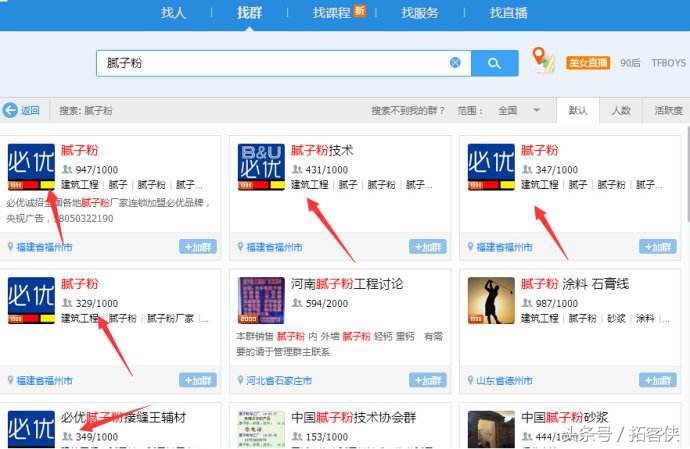The width and height of the screenshot is (690, 449).
Task: Click the TFBOYS hot keyword
Action: [668, 63]
